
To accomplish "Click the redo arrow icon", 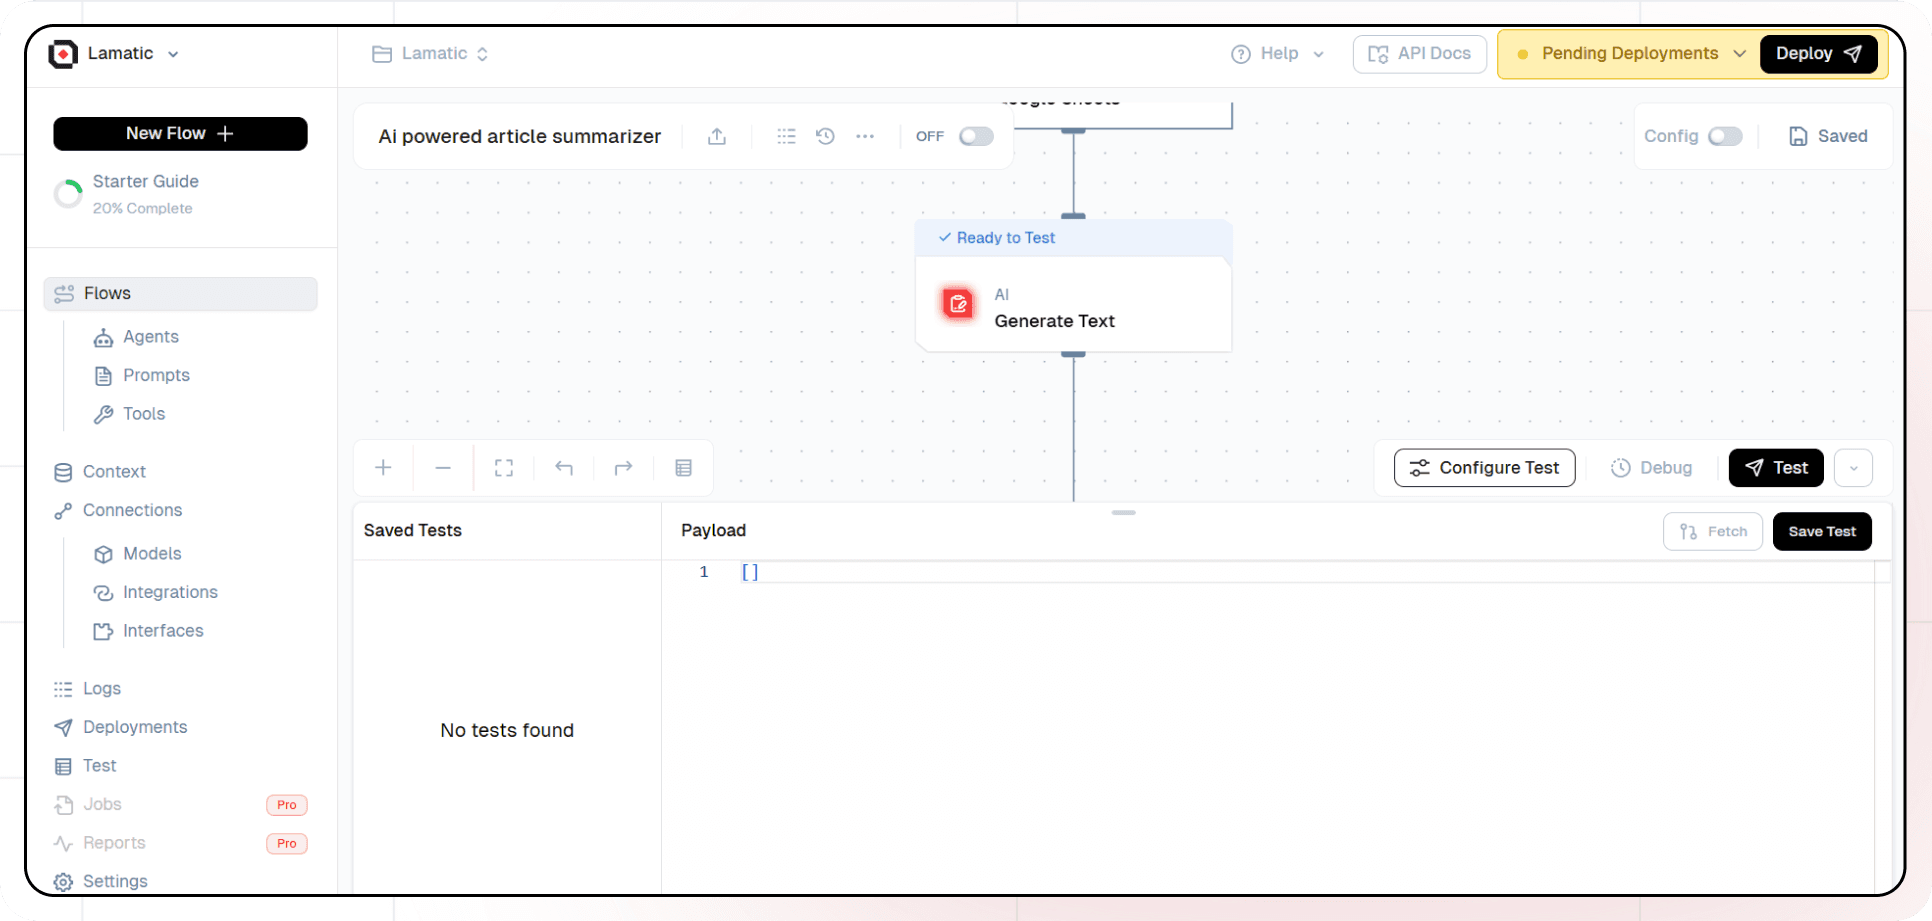I will pyautogui.click(x=623, y=468).
